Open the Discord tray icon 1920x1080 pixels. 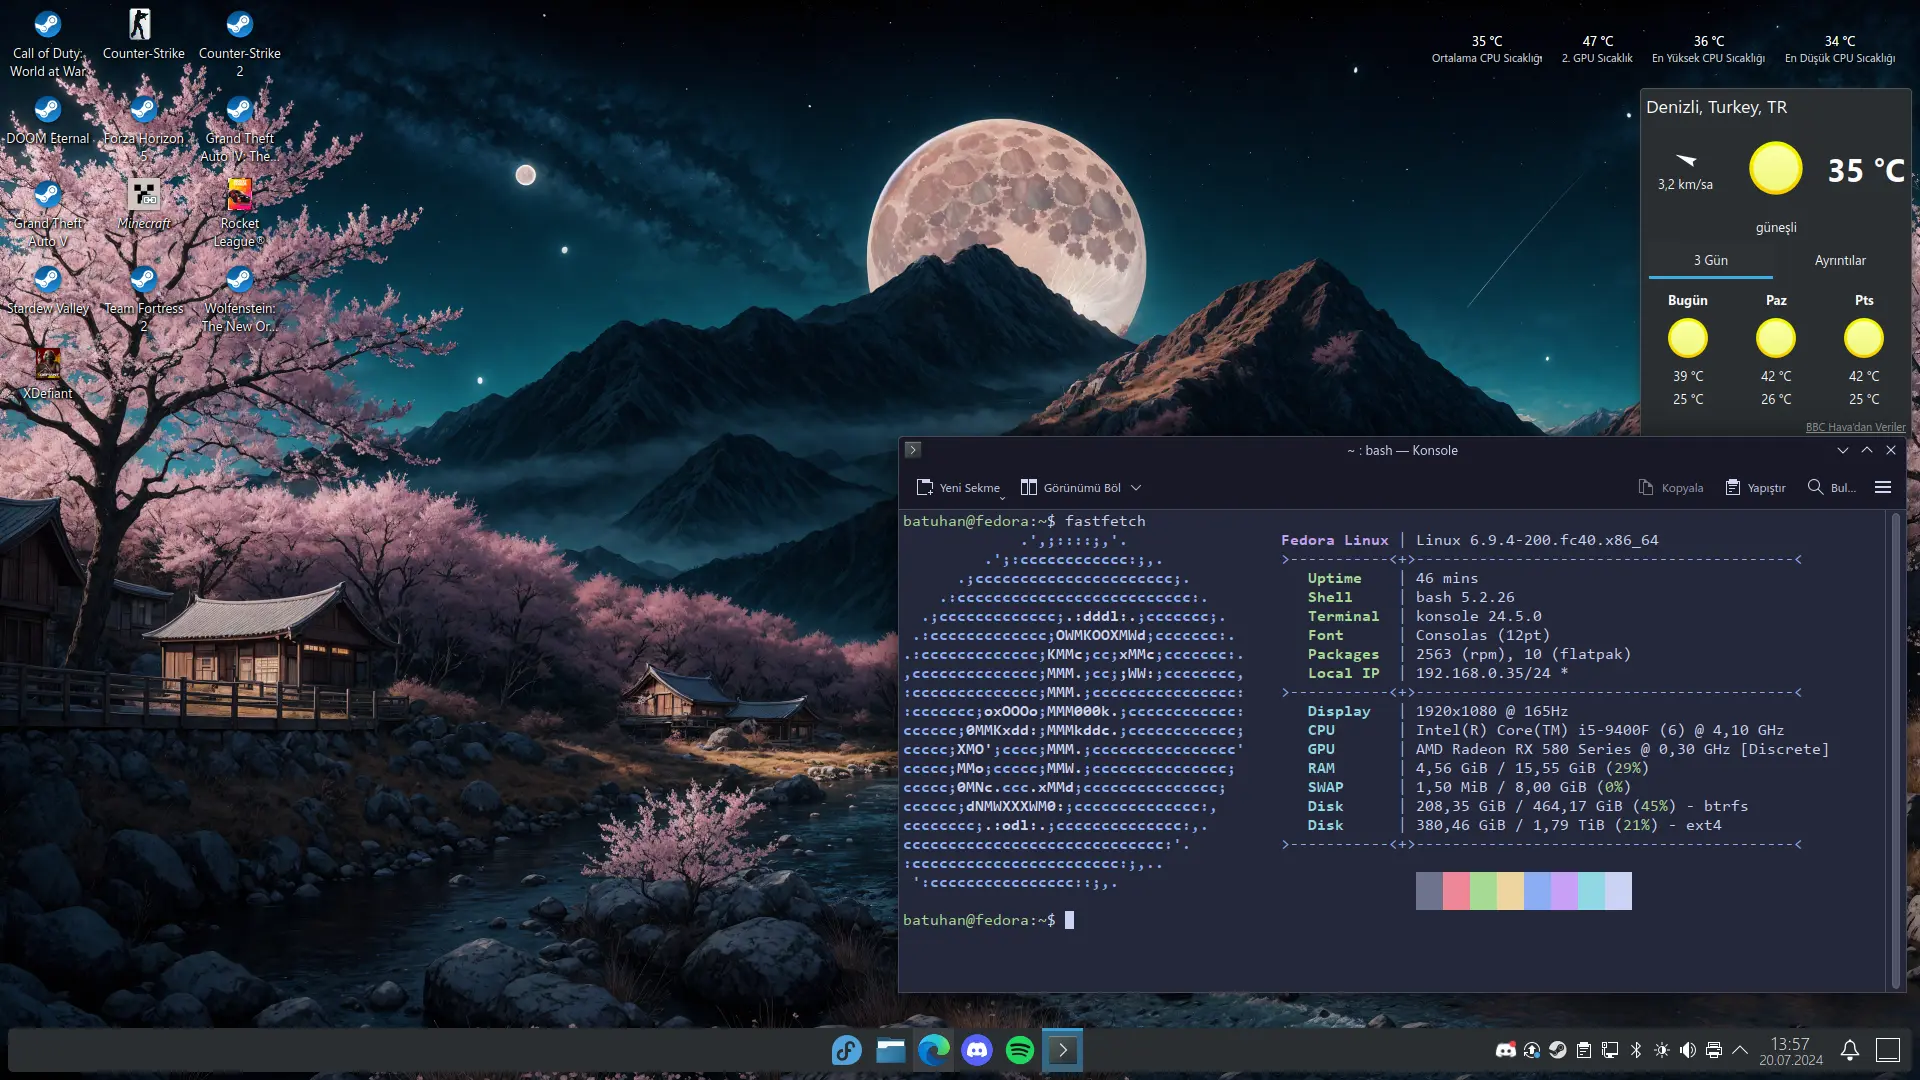coord(1505,1050)
